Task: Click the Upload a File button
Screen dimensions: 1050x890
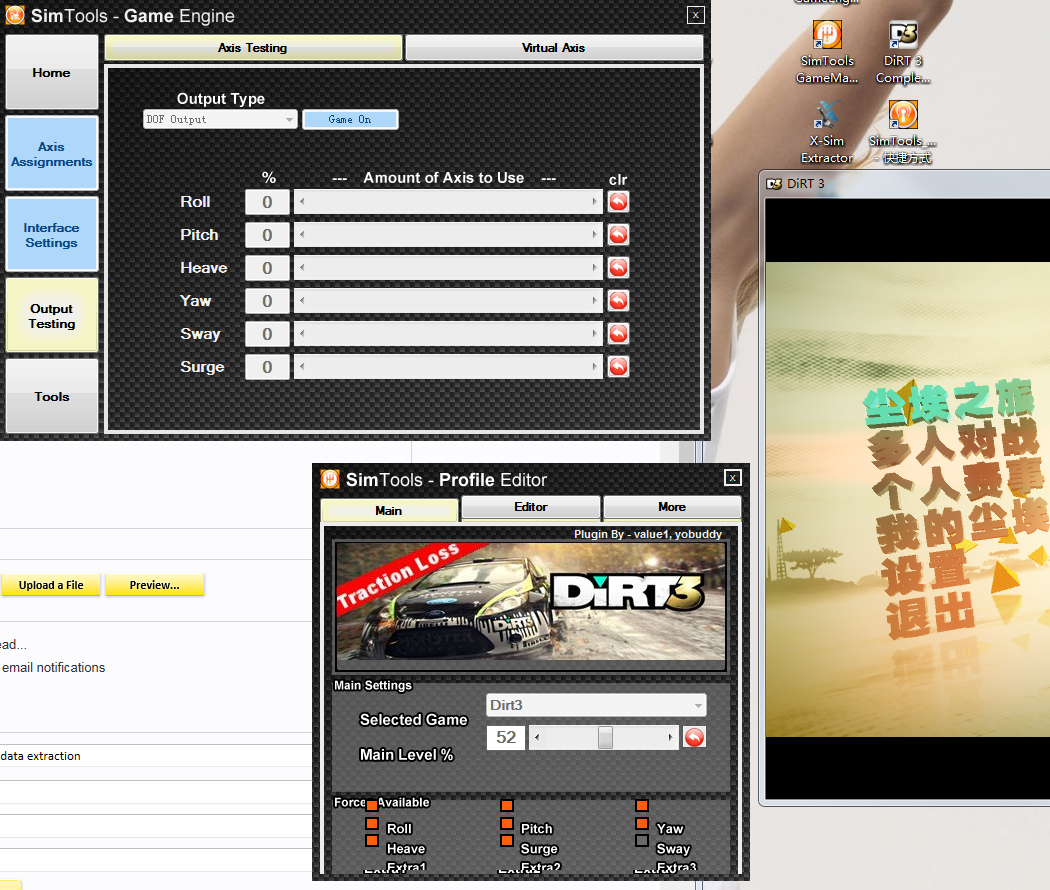Action: point(51,585)
